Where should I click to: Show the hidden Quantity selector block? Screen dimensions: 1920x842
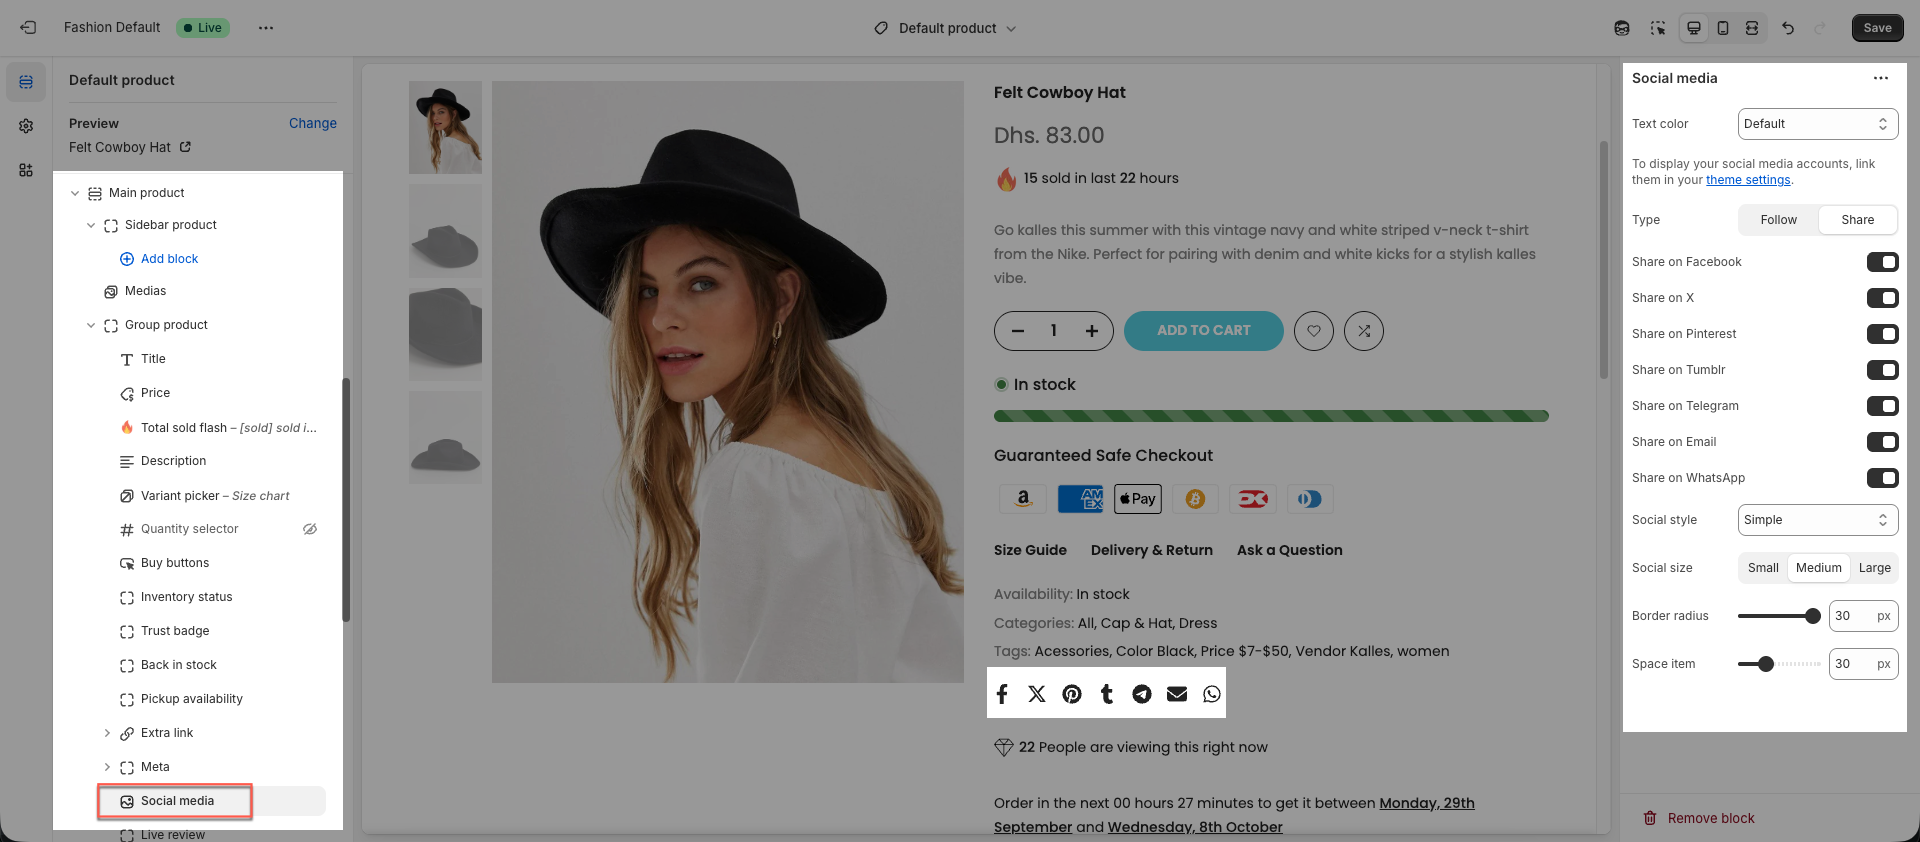[x=310, y=529]
